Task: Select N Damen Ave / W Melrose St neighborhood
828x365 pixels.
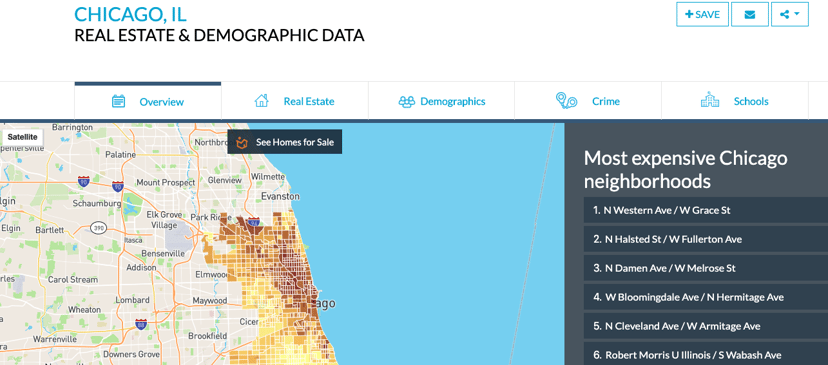Action: pyautogui.click(x=706, y=268)
